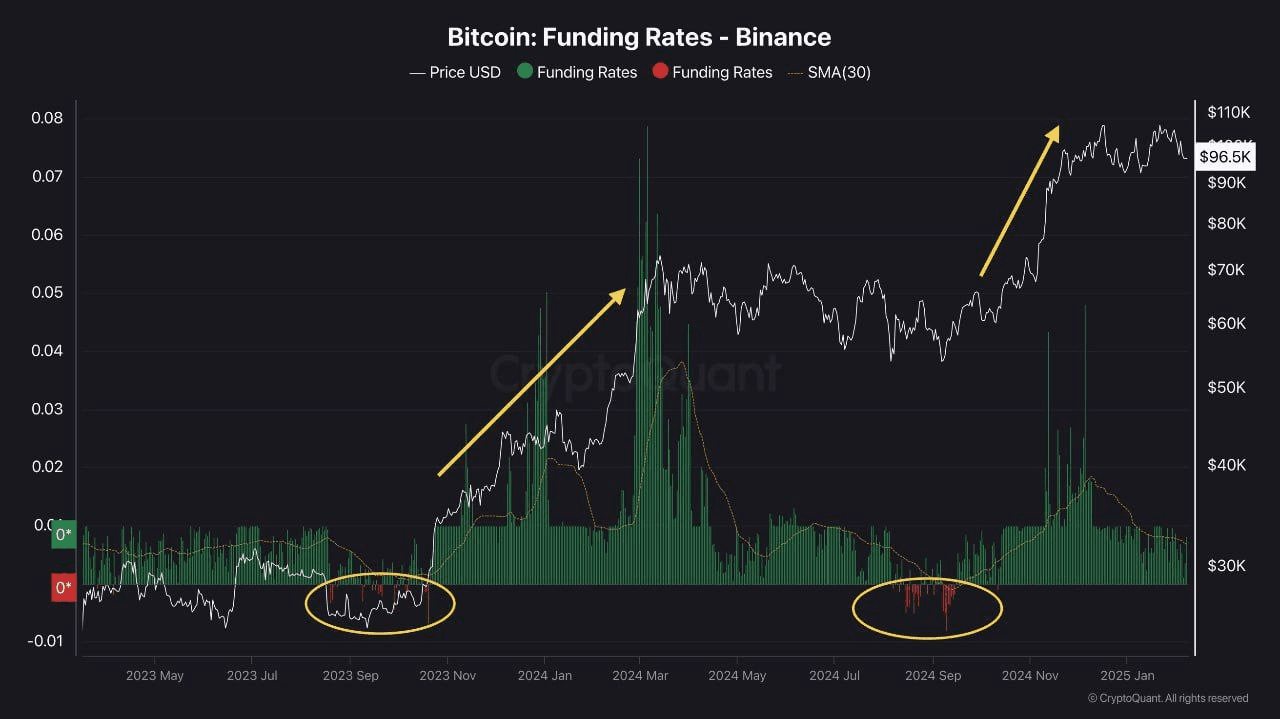This screenshot has width=1280, height=719.
Task: Click the red 0* axis tag
Action: point(64,588)
